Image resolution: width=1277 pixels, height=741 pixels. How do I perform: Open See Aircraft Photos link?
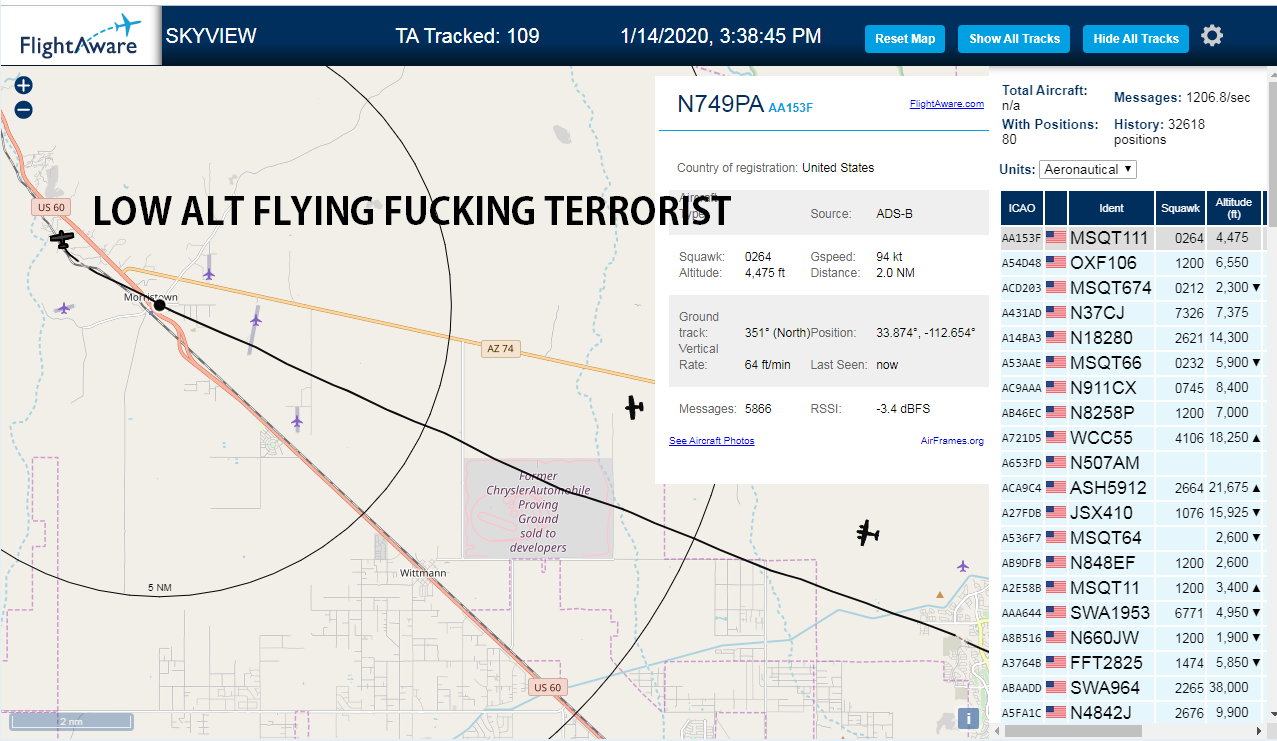click(x=712, y=441)
